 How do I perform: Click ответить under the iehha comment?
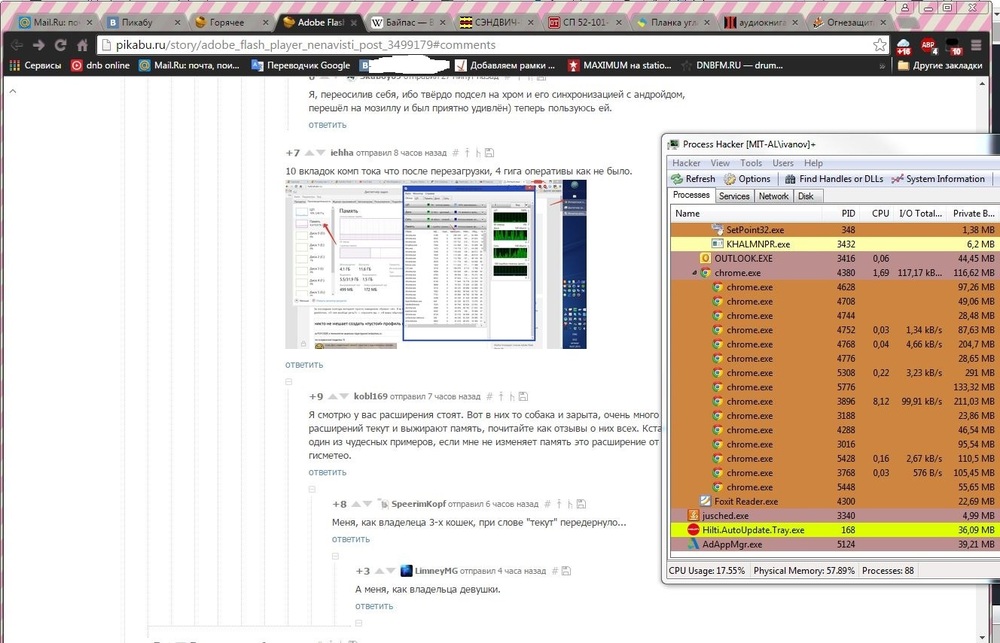pyautogui.click(x=304, y=365)
